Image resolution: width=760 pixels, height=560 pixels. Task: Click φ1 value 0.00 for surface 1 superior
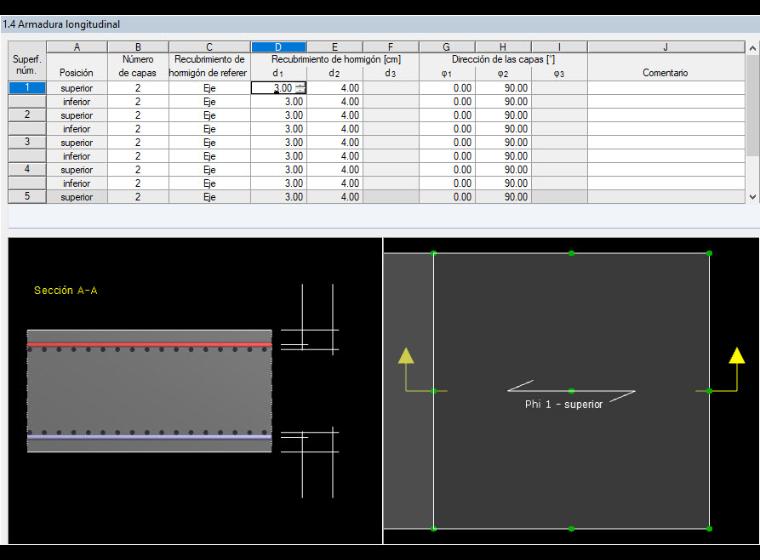click(447, 88)
